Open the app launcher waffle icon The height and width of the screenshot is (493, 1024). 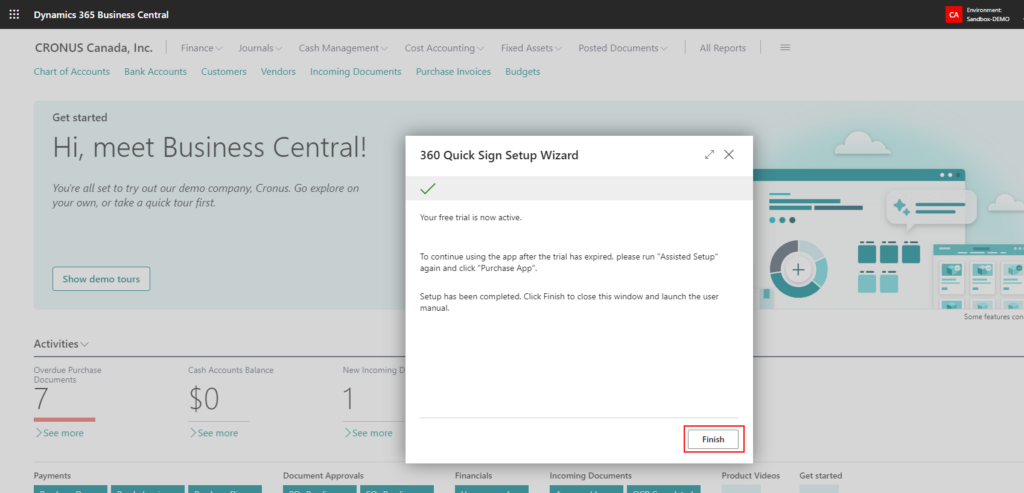(x=14, y=14)
